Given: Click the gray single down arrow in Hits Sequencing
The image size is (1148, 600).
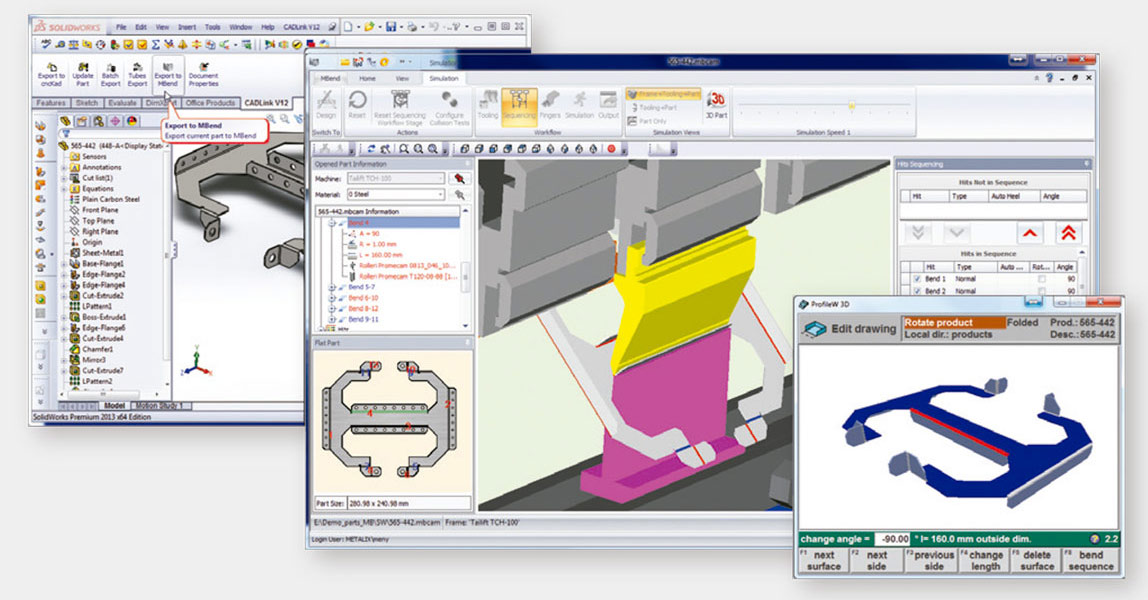Looking at the screenshot, I should click(956, 233).
